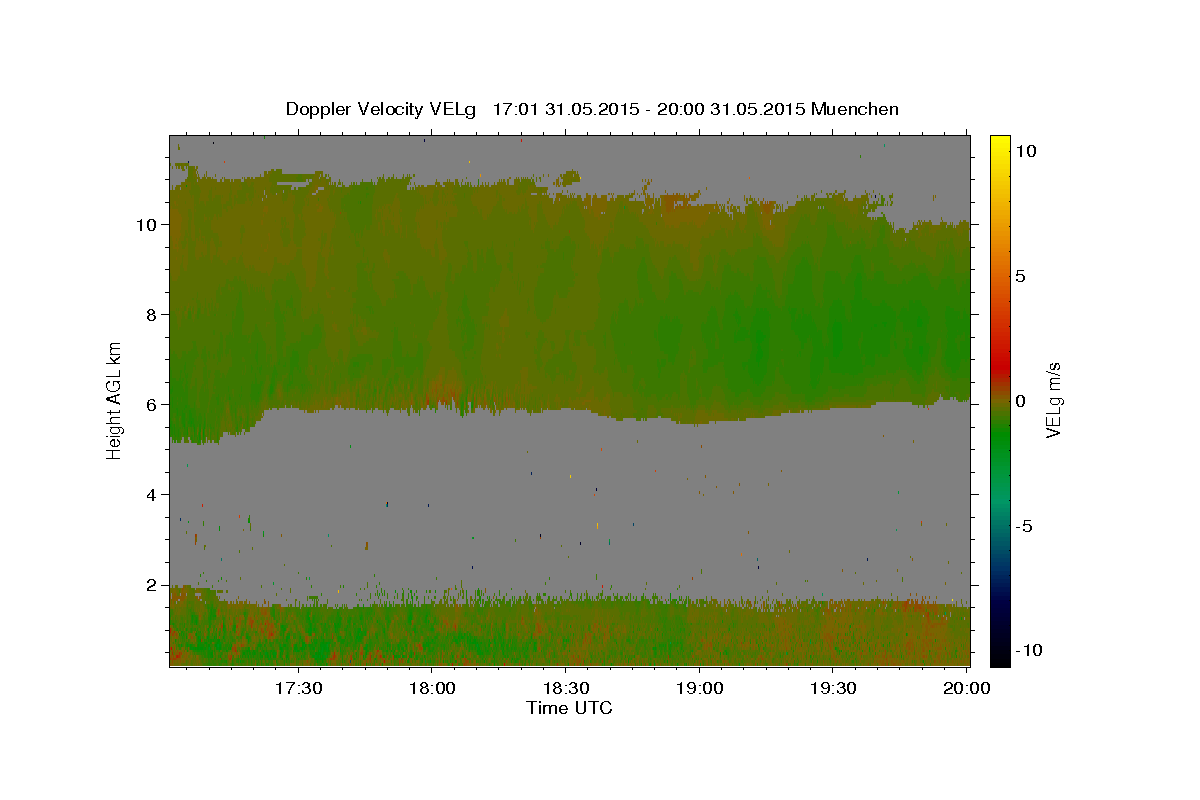
Task: Click the "VELg m/s" colorbar label
Action: click(x=1053, y=400)
